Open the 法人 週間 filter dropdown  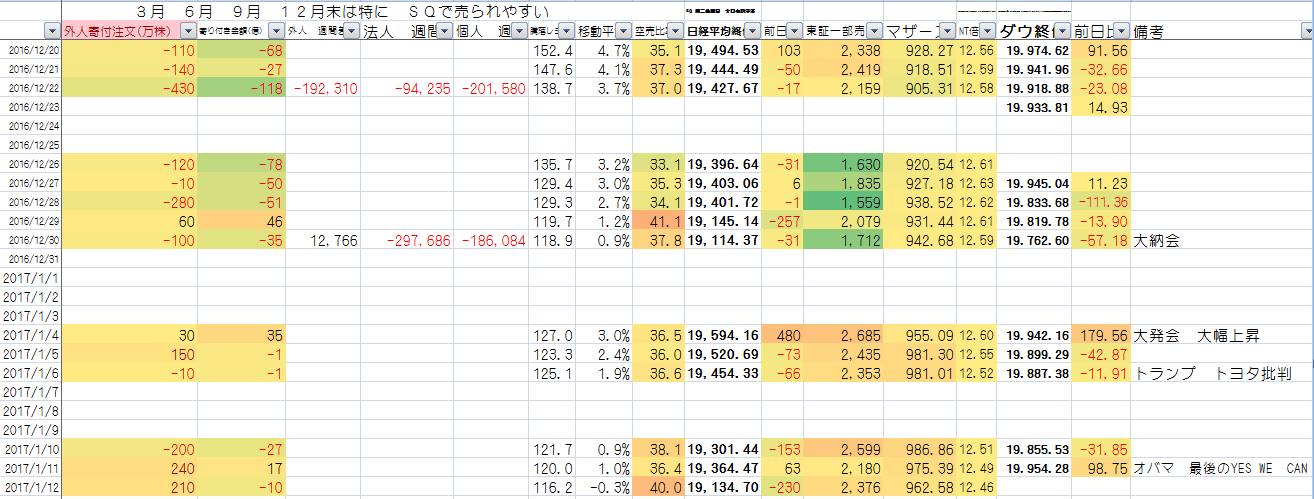point(443,31)
